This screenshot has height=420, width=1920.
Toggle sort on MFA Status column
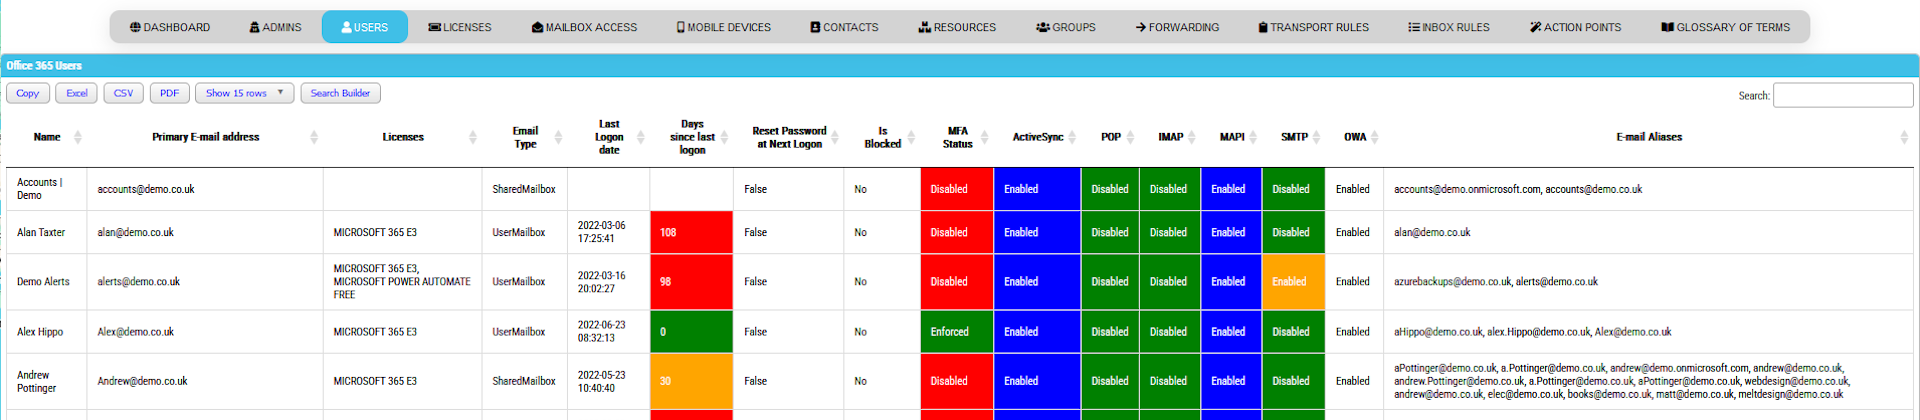tap(984, 137)
